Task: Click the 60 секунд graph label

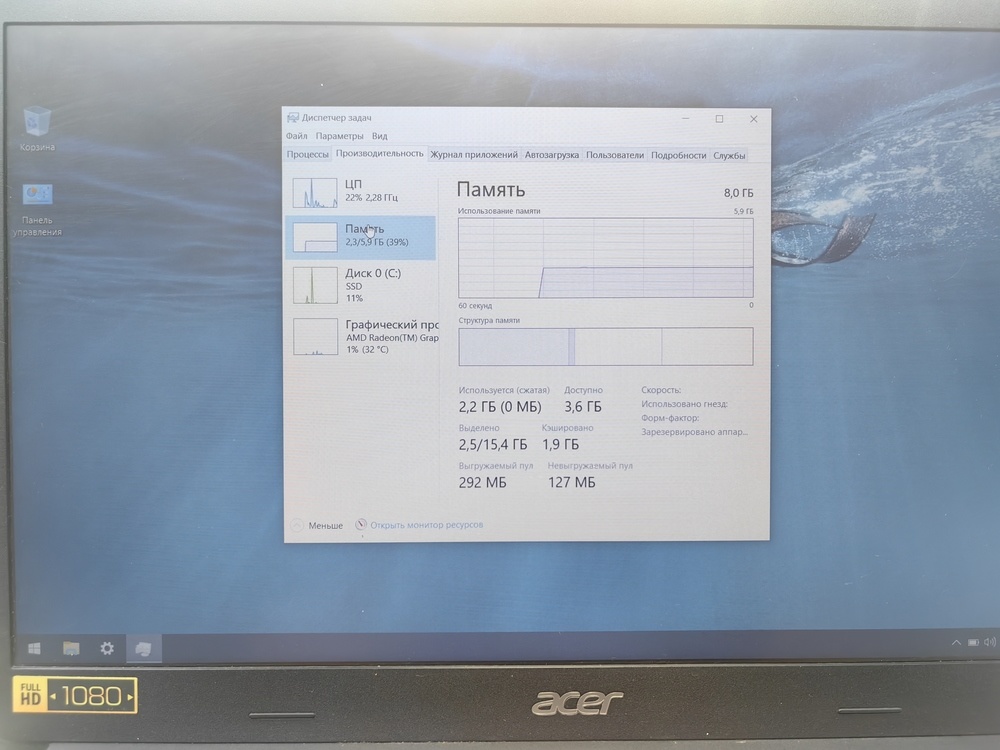Action: pyautogui.click(x=475, y=305)
